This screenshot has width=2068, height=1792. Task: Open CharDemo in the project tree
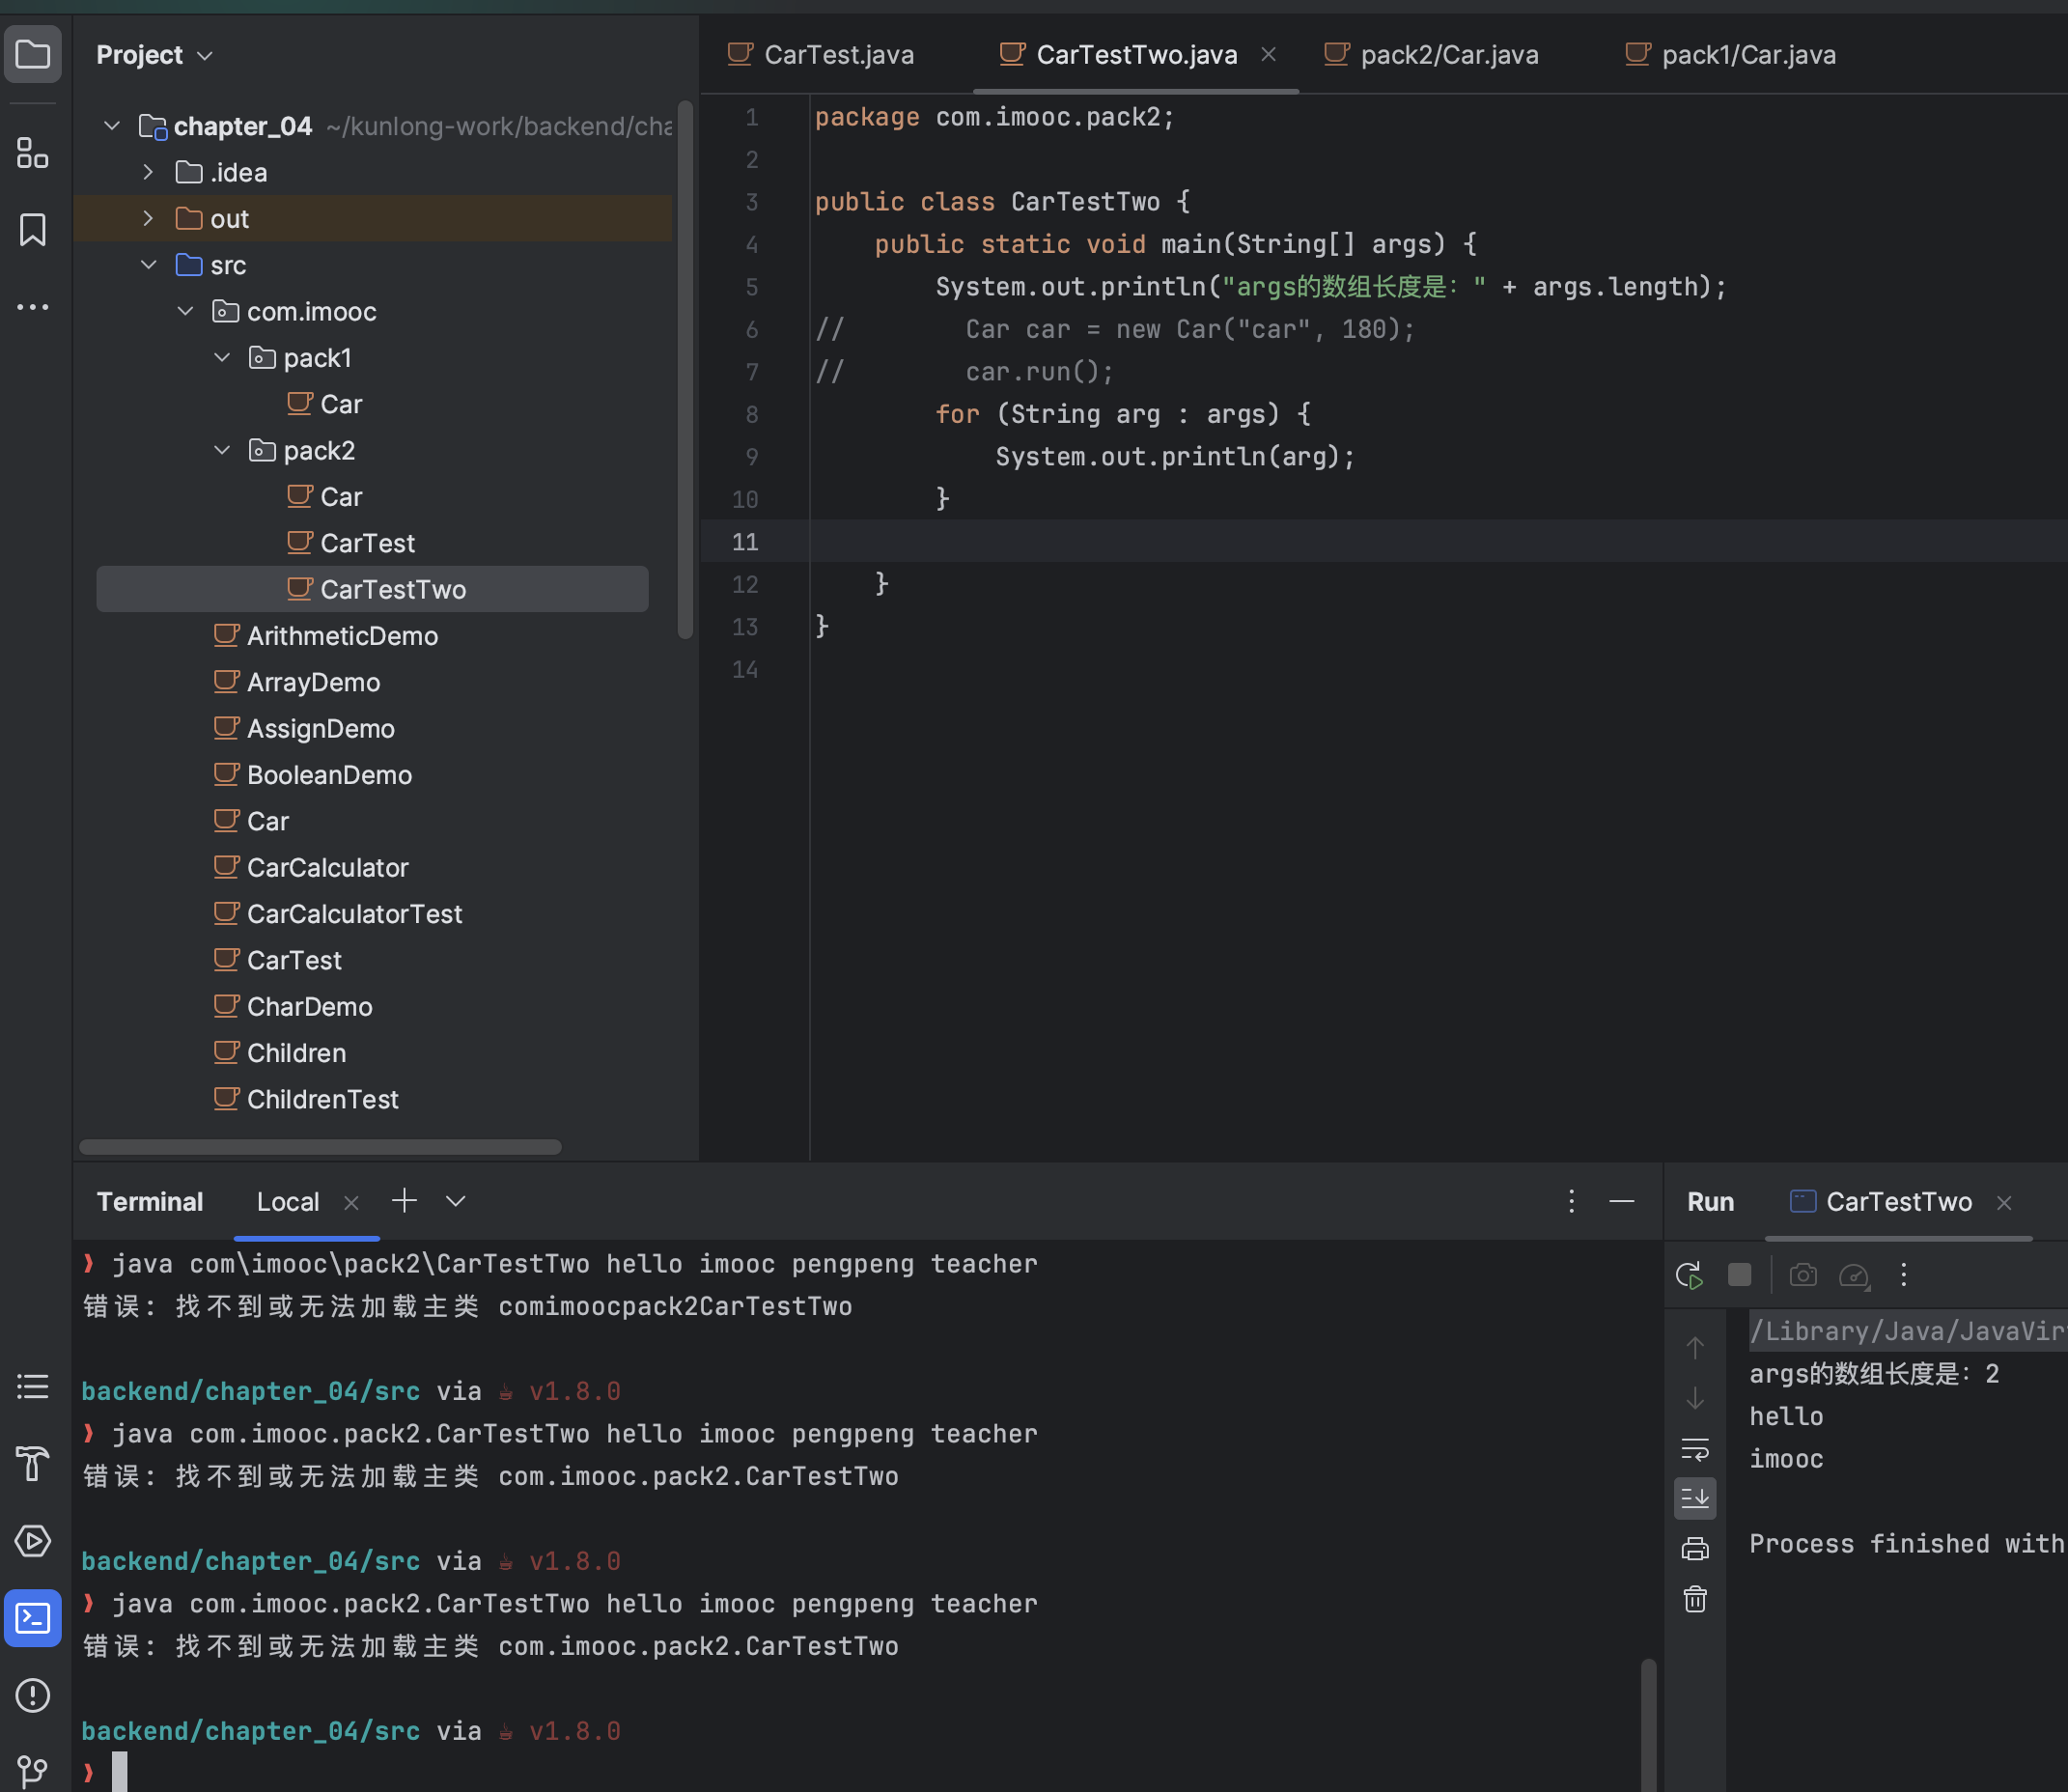pyautogui.click(x=293, y=1006)
